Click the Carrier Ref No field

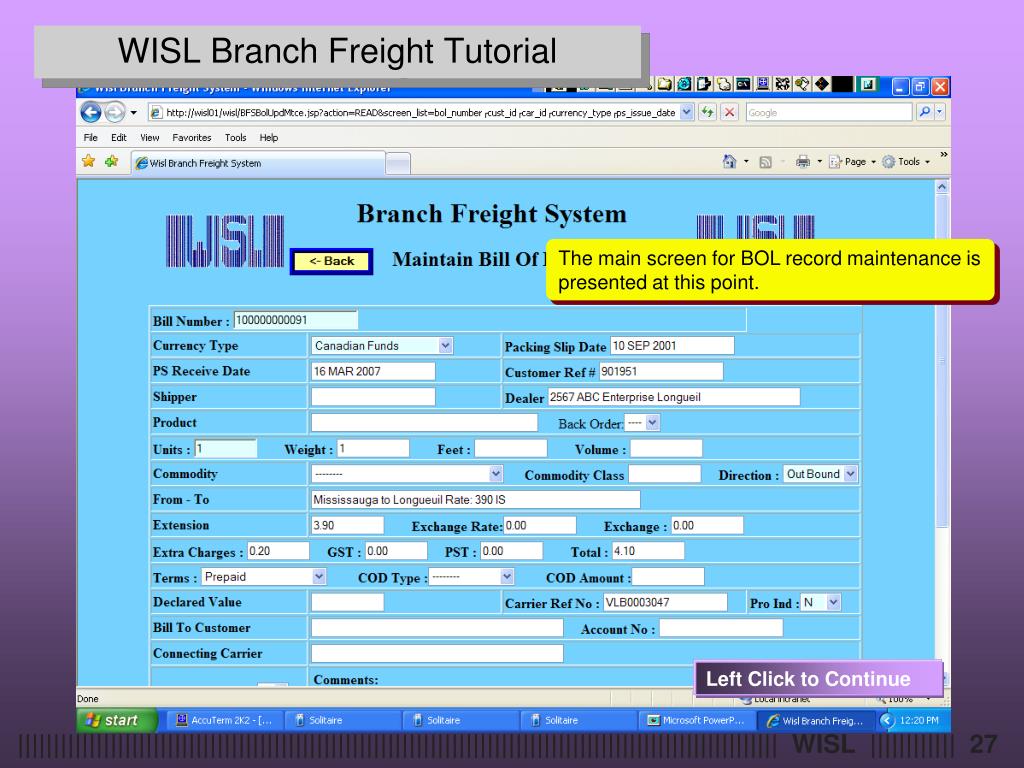[665, 603]
